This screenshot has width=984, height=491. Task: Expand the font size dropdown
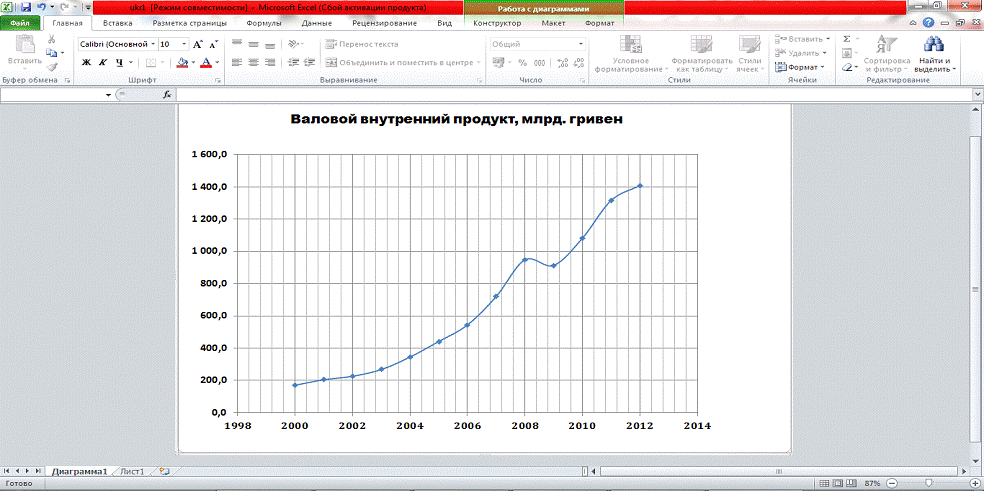(x=182, y=44)
